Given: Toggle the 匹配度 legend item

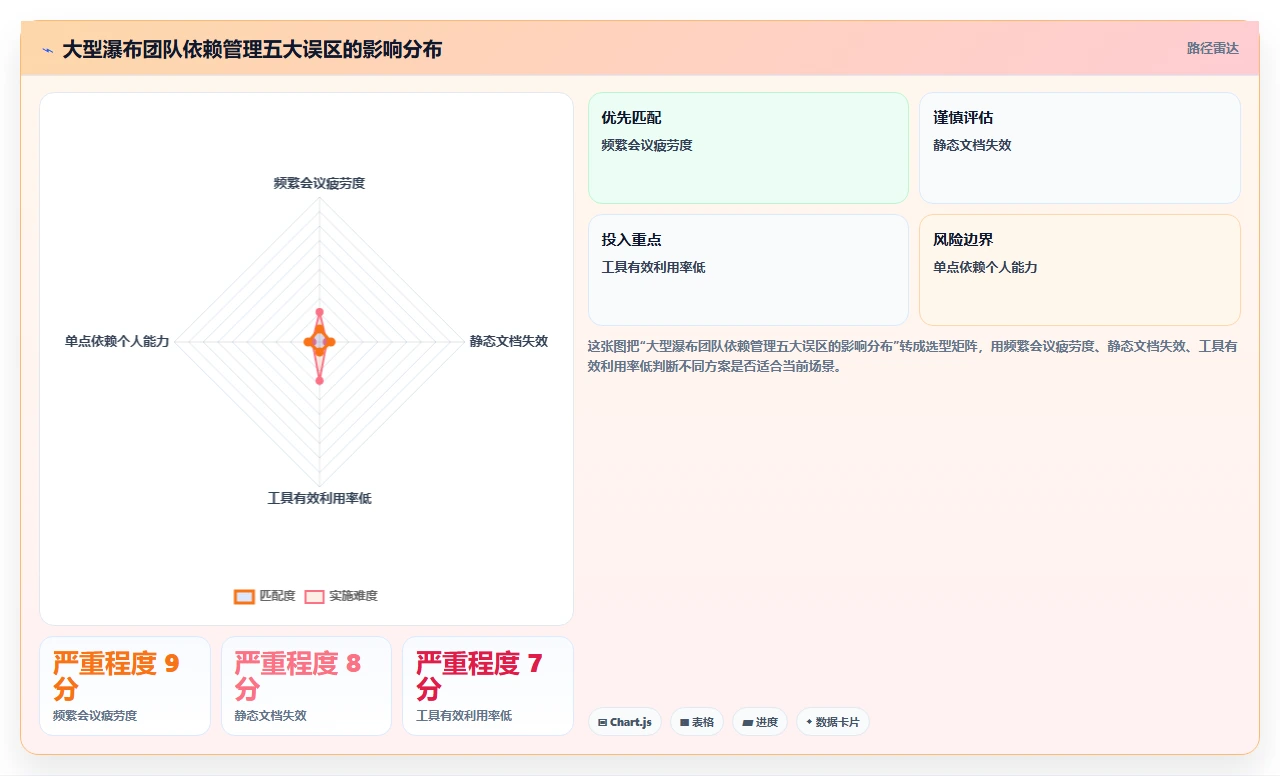Looking at the screenshot, I should pos(265,596).
